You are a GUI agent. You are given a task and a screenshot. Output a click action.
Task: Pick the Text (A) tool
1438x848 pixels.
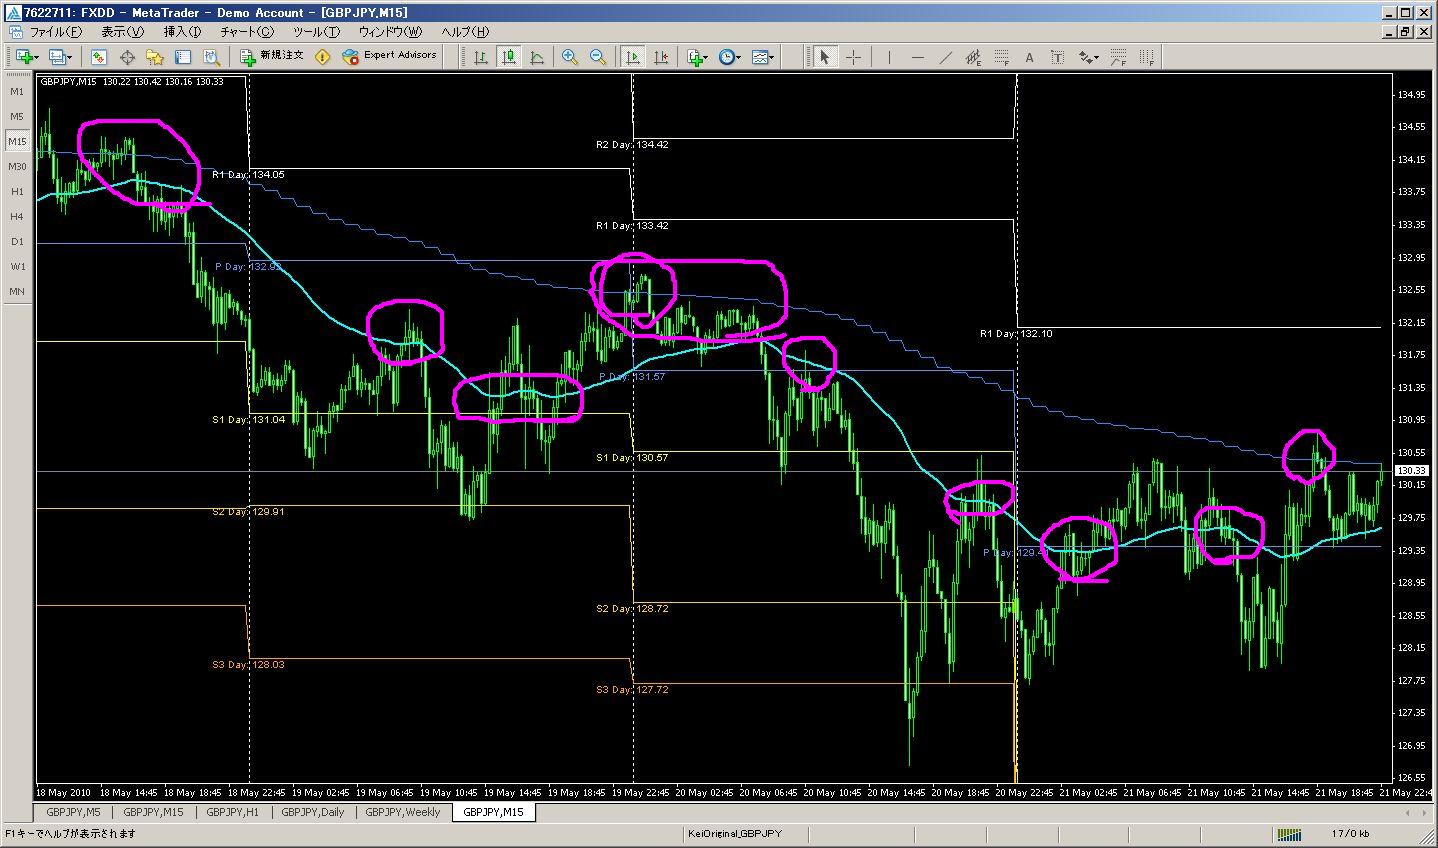1029,57
